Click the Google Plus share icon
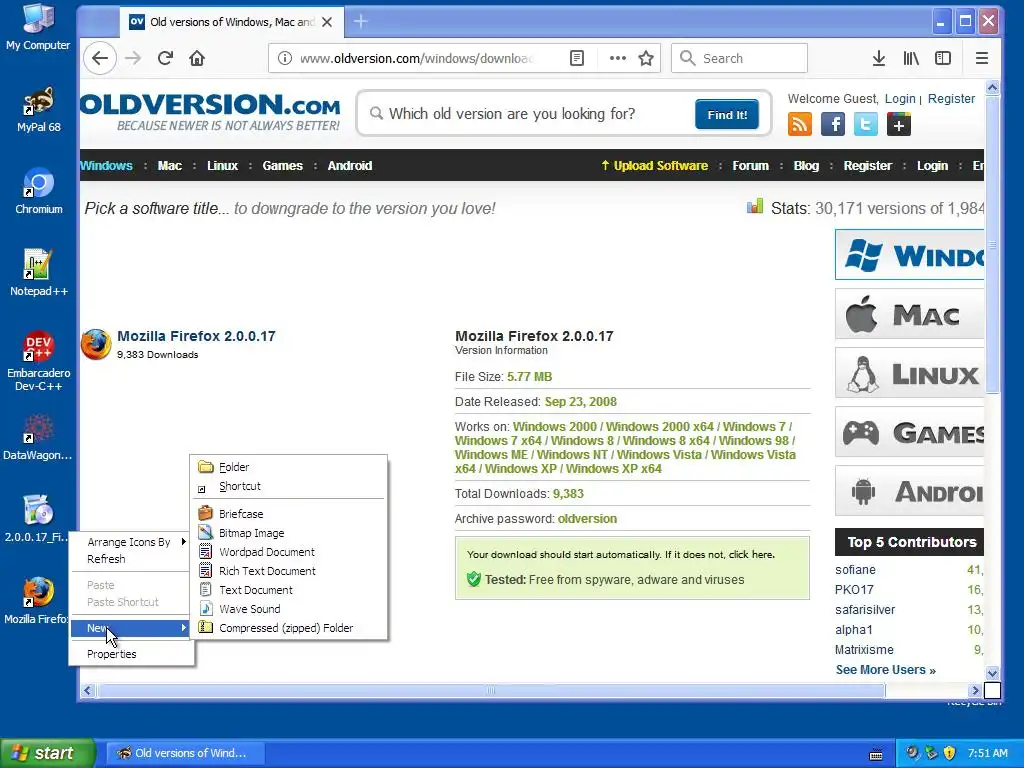 (x=899, y=124)
